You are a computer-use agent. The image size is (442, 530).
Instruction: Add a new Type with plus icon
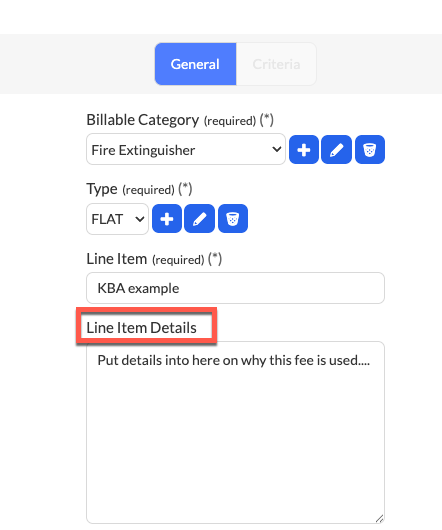pos(167,219)
